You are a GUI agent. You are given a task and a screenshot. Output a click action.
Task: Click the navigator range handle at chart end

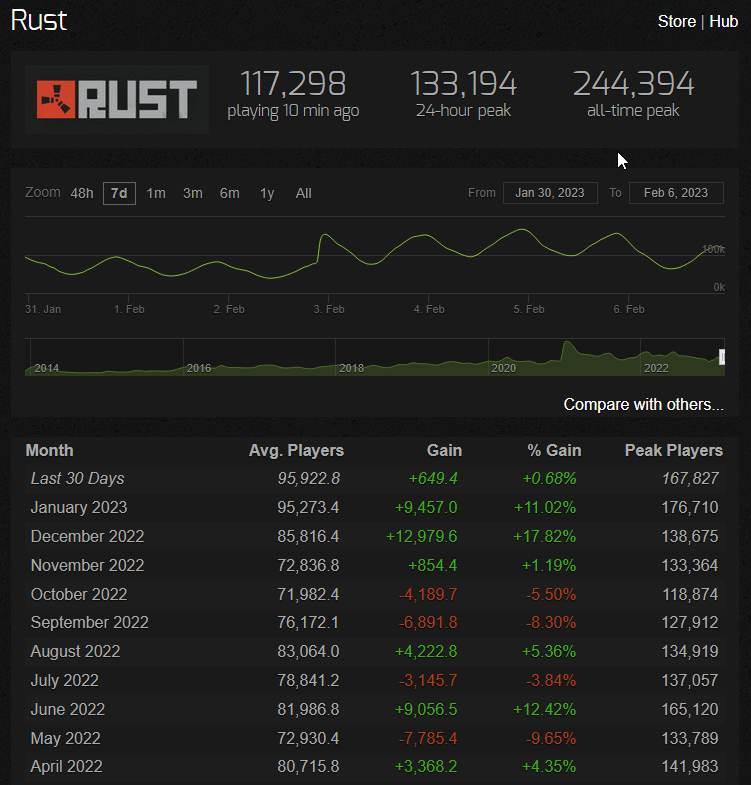coord(721,357)
